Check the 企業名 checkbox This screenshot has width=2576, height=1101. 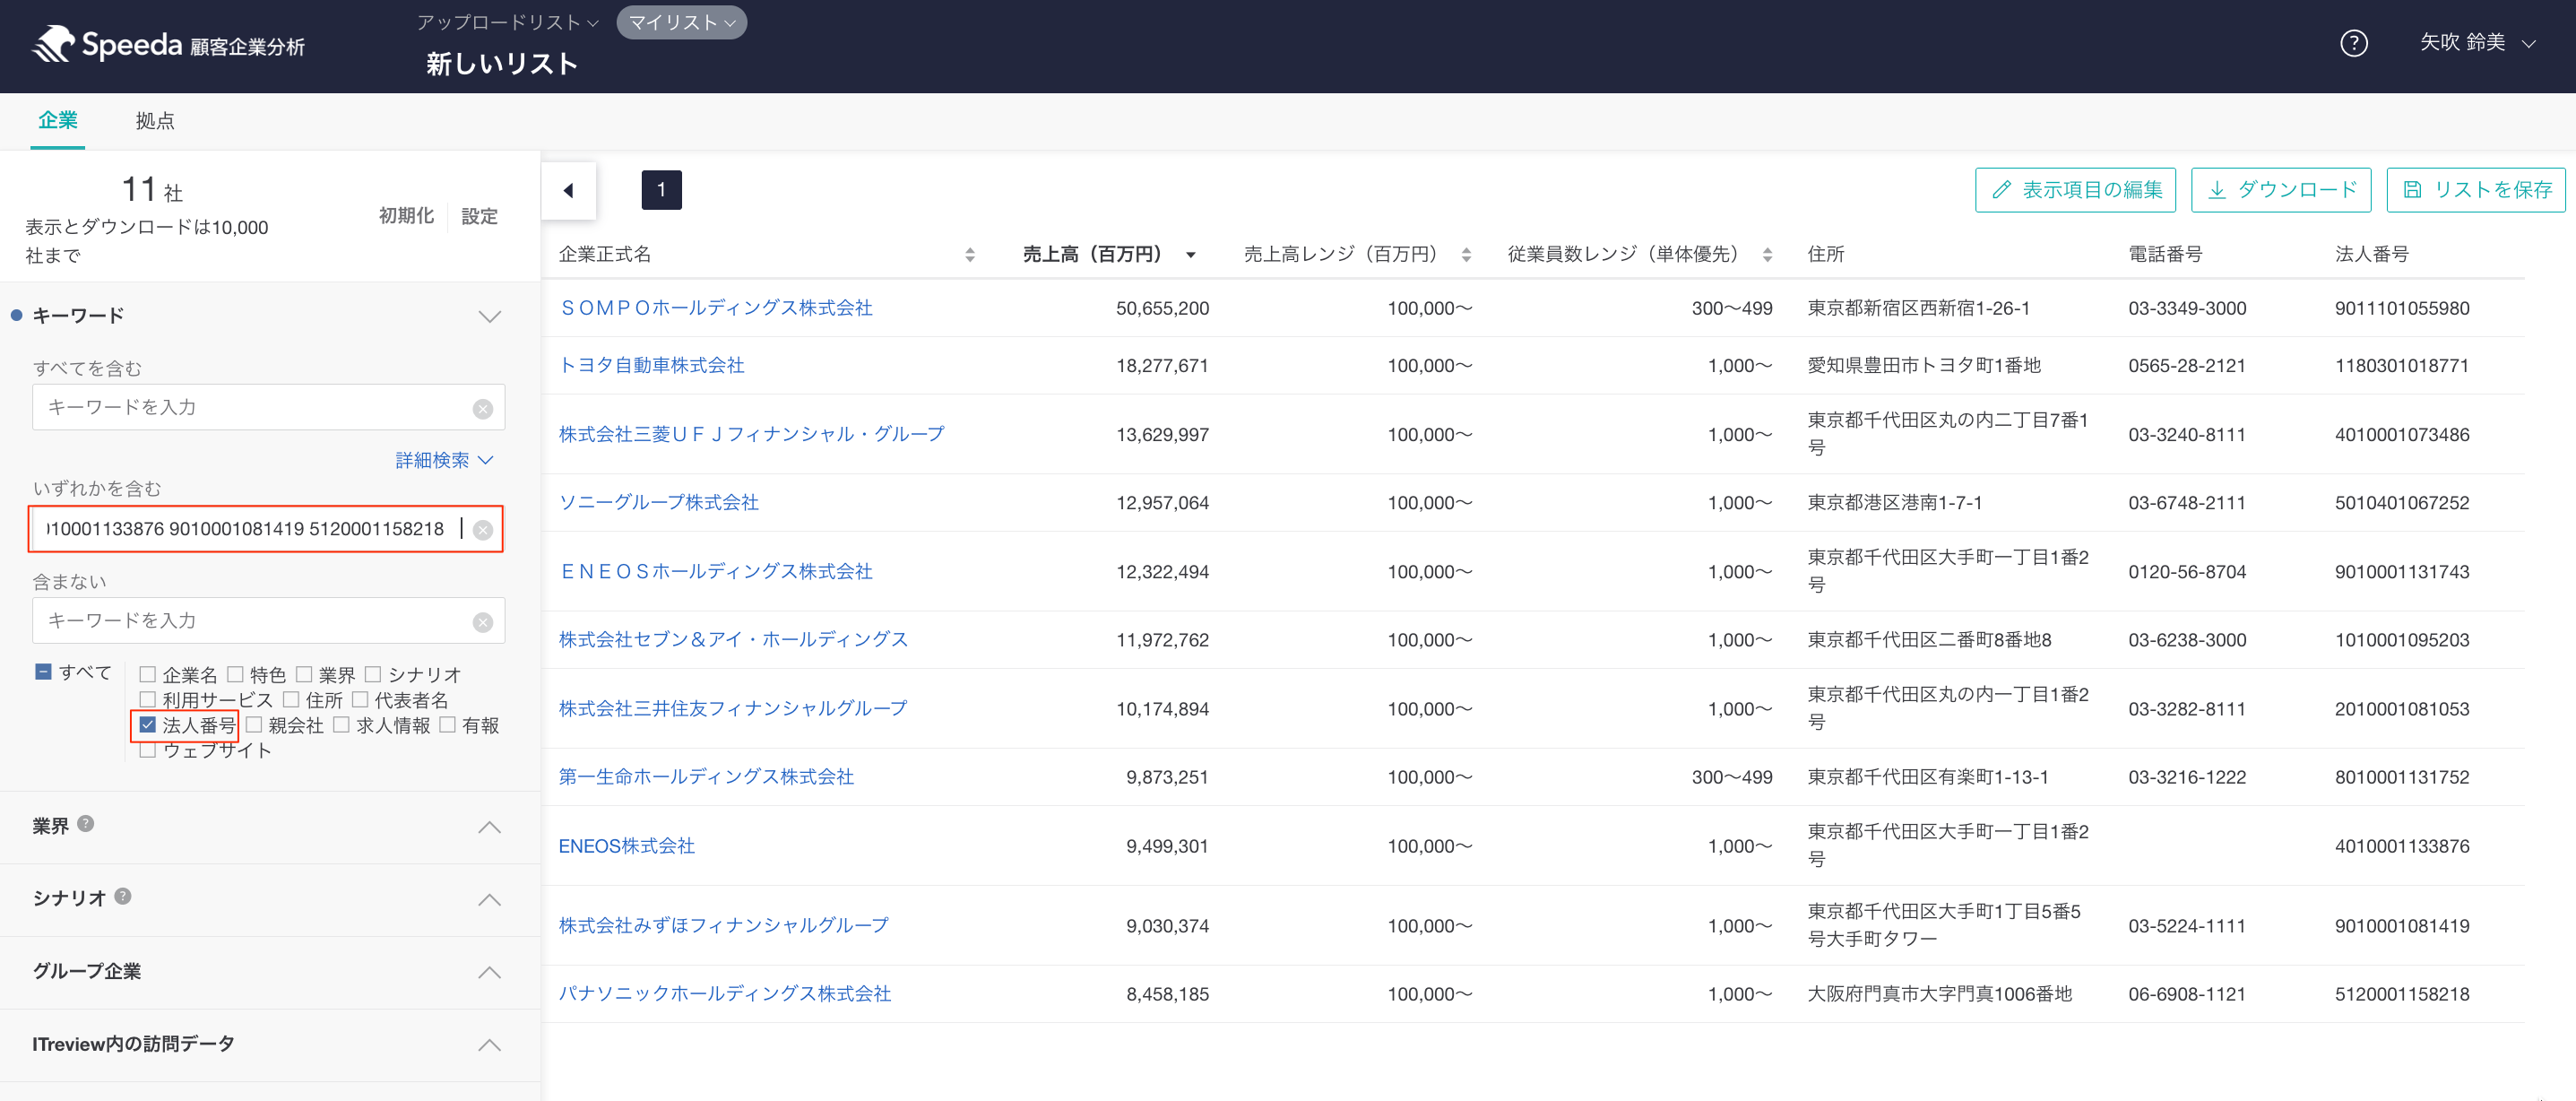(x=148, y=675)
